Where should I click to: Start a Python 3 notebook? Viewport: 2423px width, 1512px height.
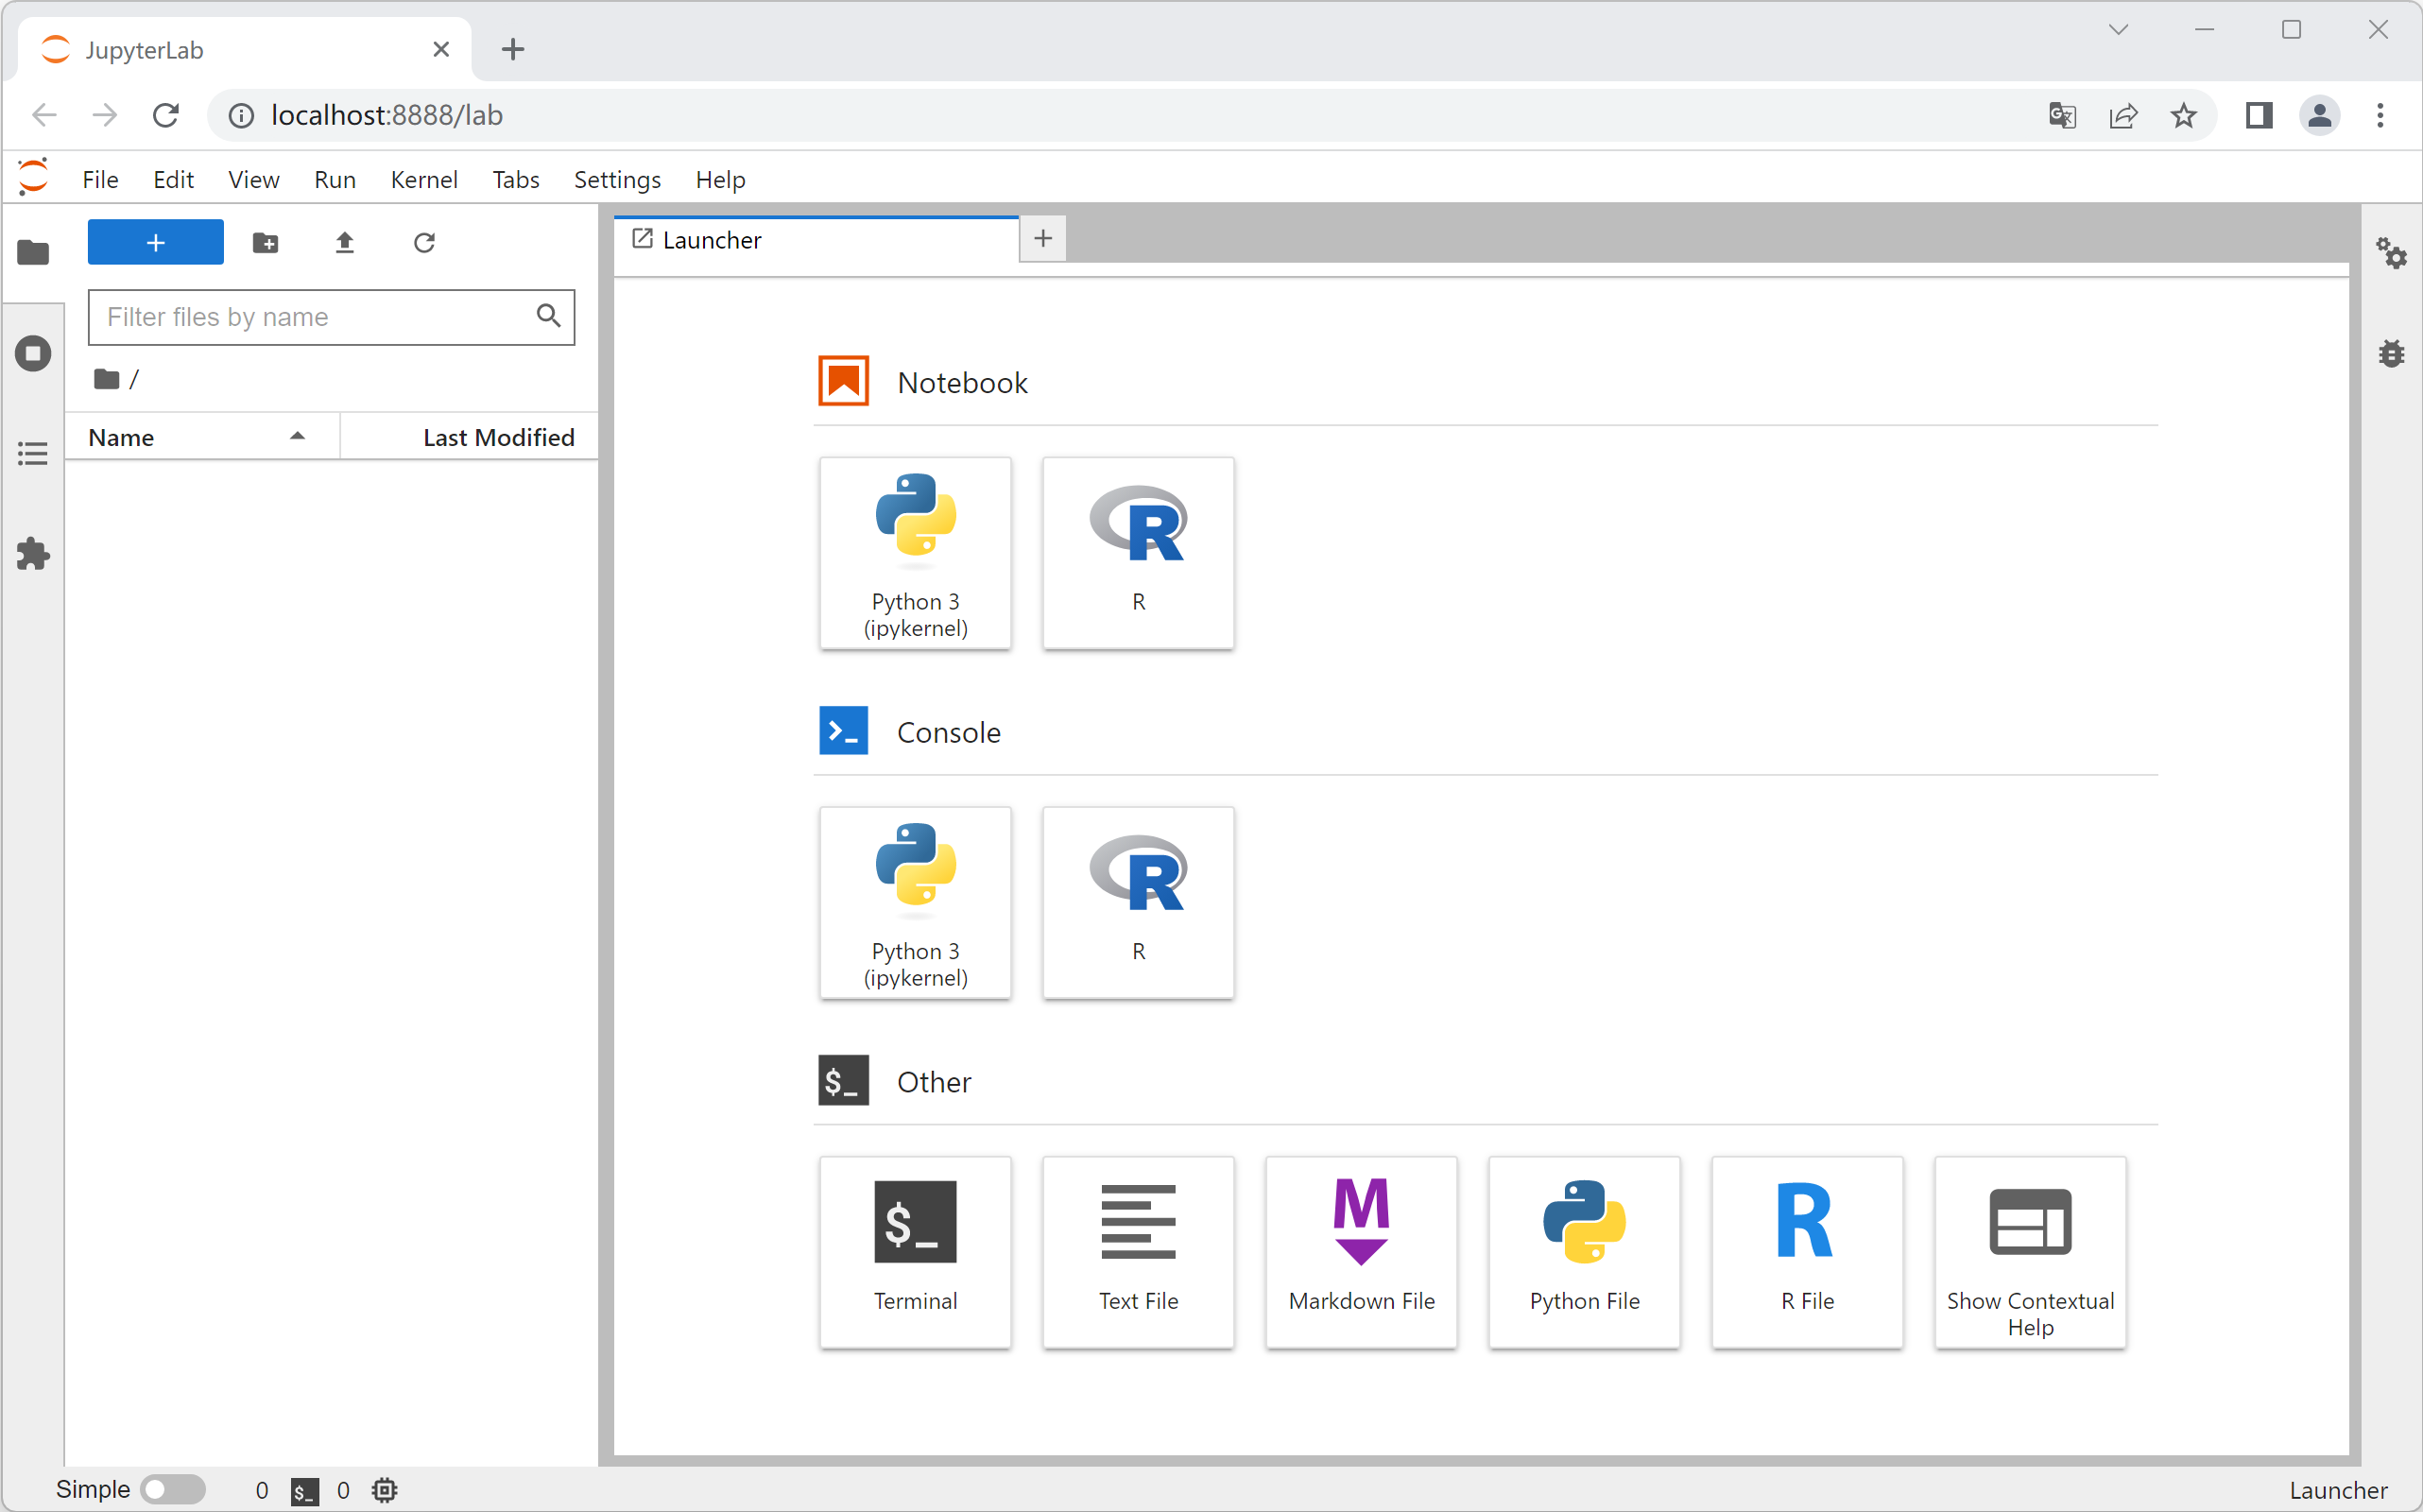pyautogui.click(x=915, y=552)
